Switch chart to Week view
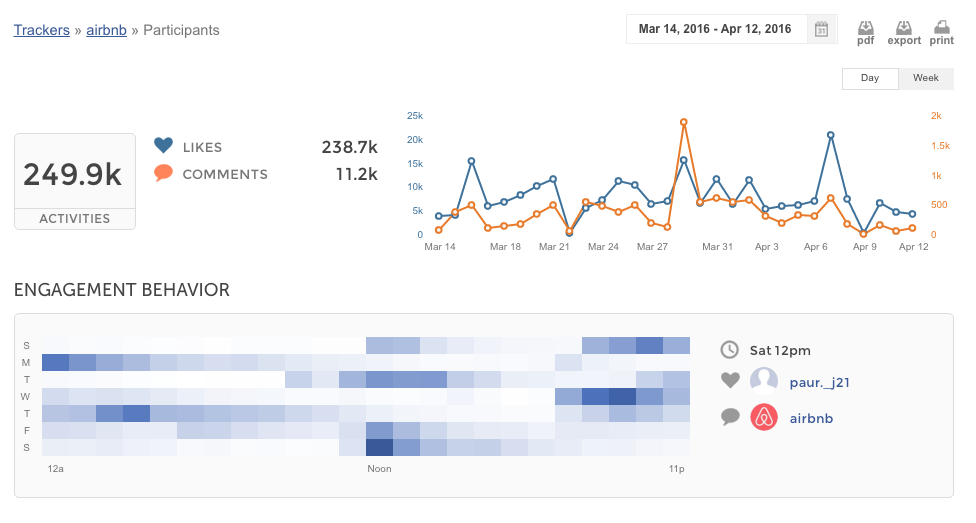Viewport: 976px width, 523px height. [925, 78]
